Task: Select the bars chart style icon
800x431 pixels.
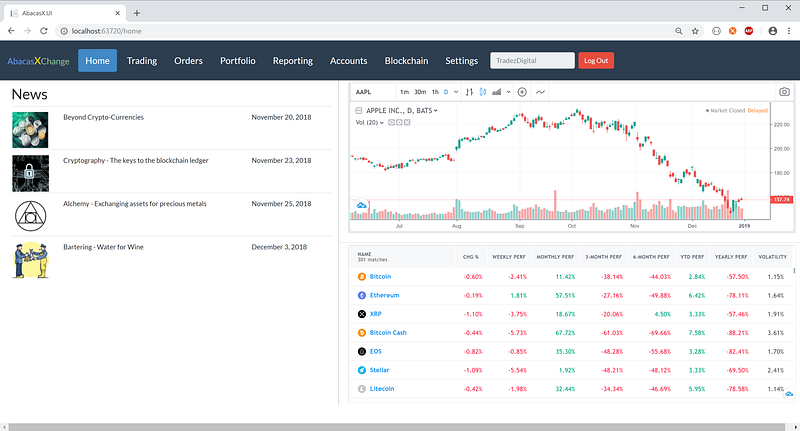Action: coord(469,92)
